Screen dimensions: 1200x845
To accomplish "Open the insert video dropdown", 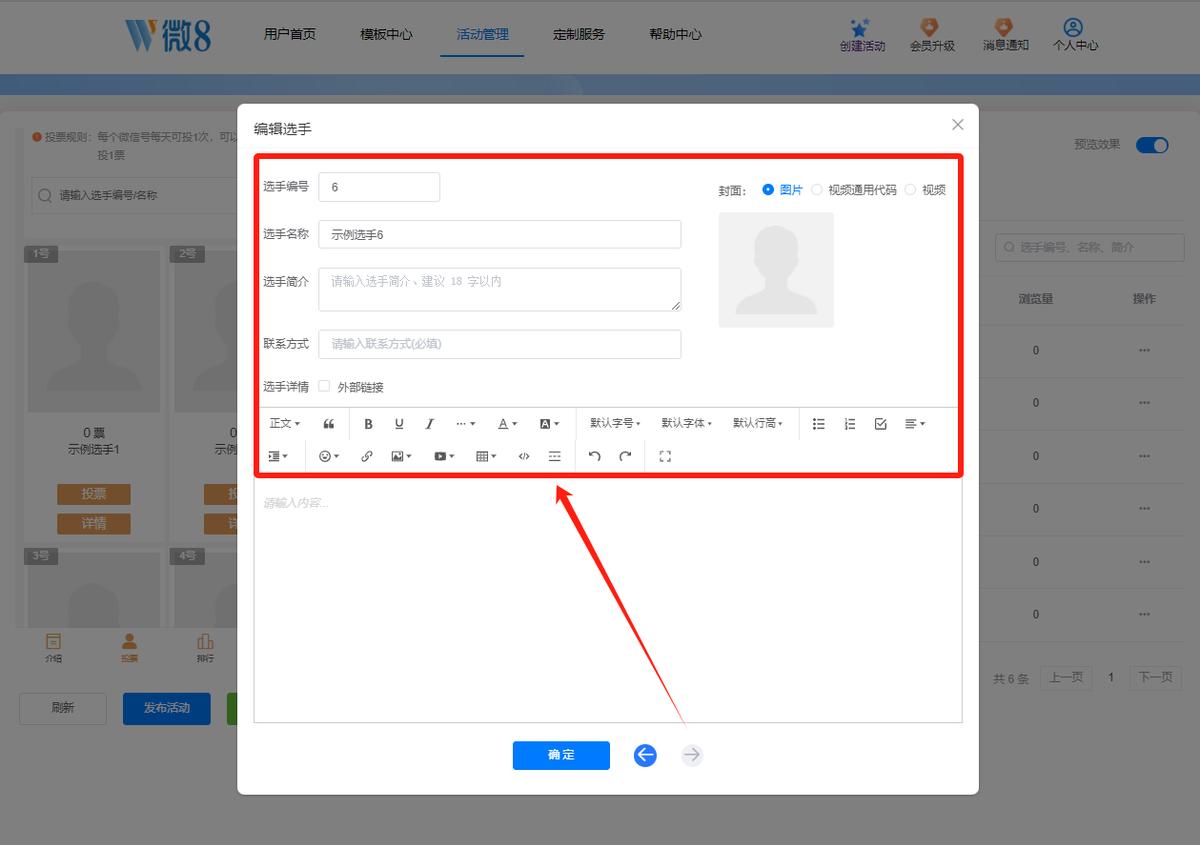I will click(x=444, y=456).
